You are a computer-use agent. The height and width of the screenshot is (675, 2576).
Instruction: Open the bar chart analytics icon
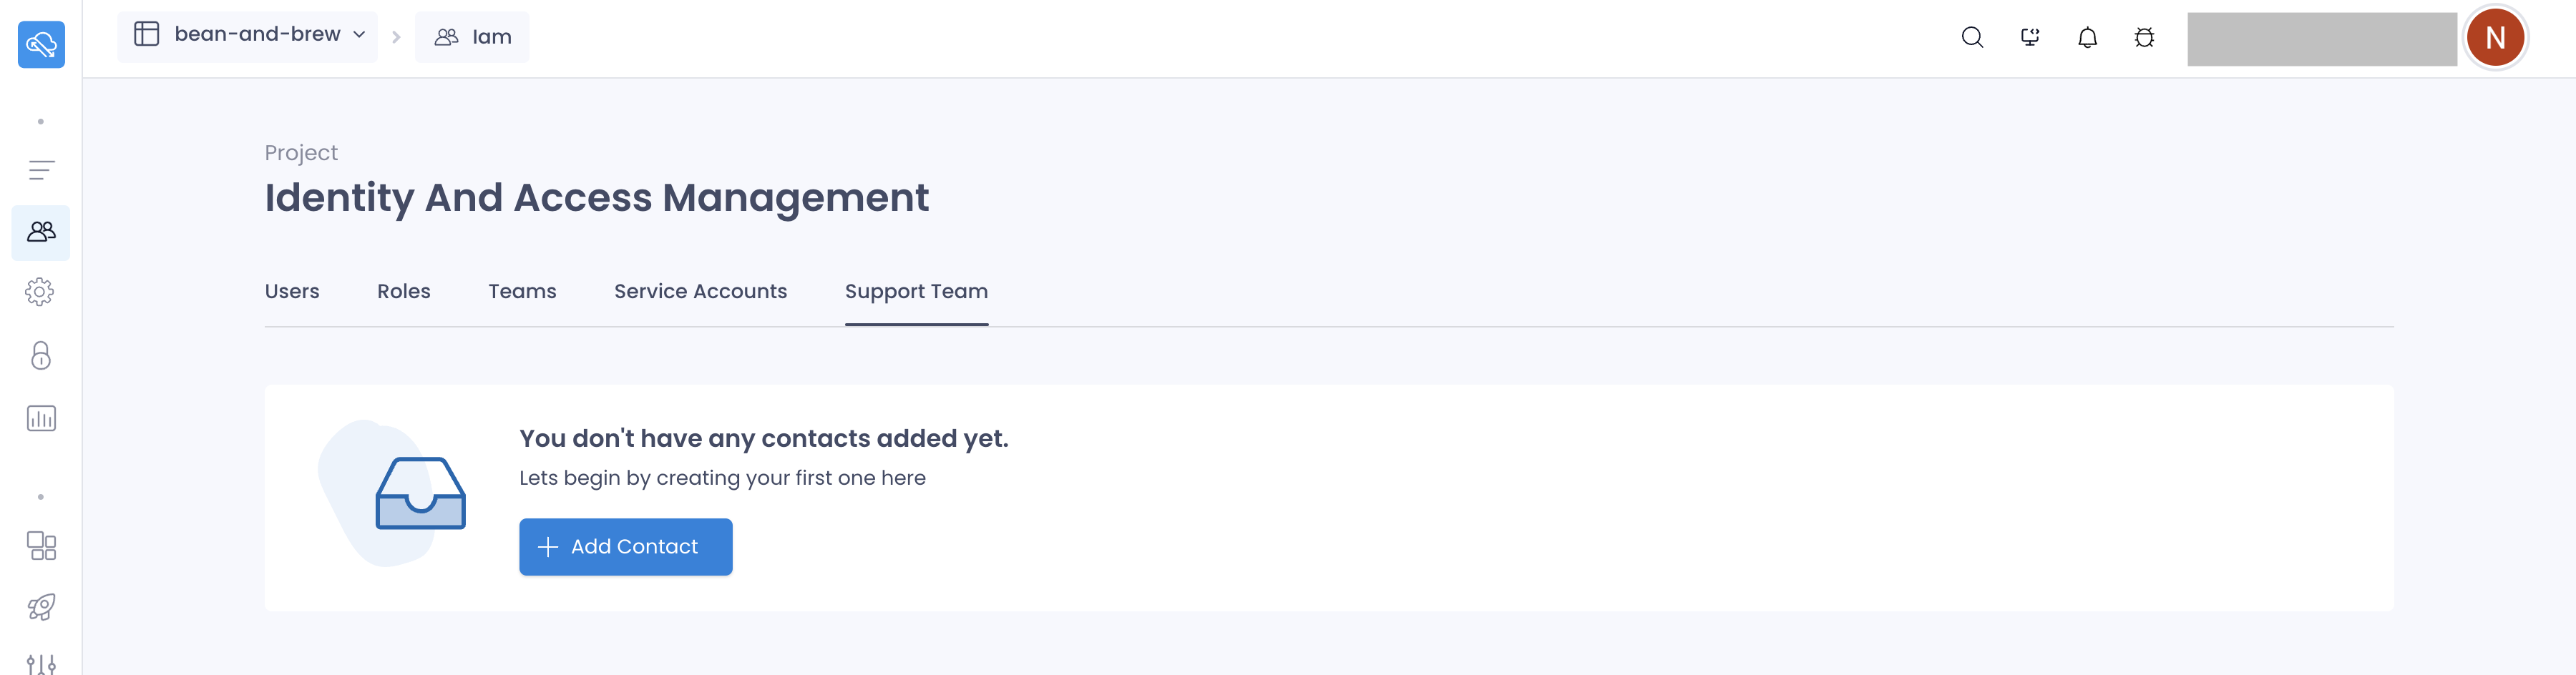coord(41,418)
